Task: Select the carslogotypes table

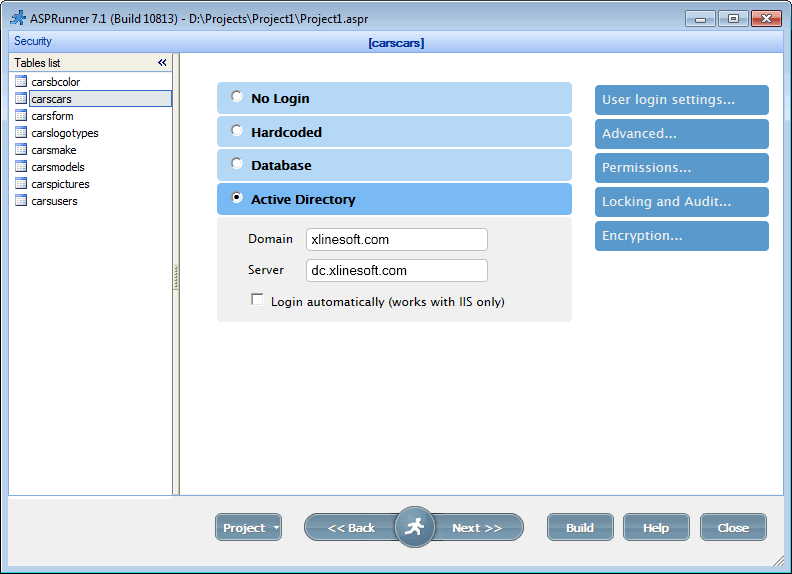Action: pyautogui.click(x=65, y=133)
